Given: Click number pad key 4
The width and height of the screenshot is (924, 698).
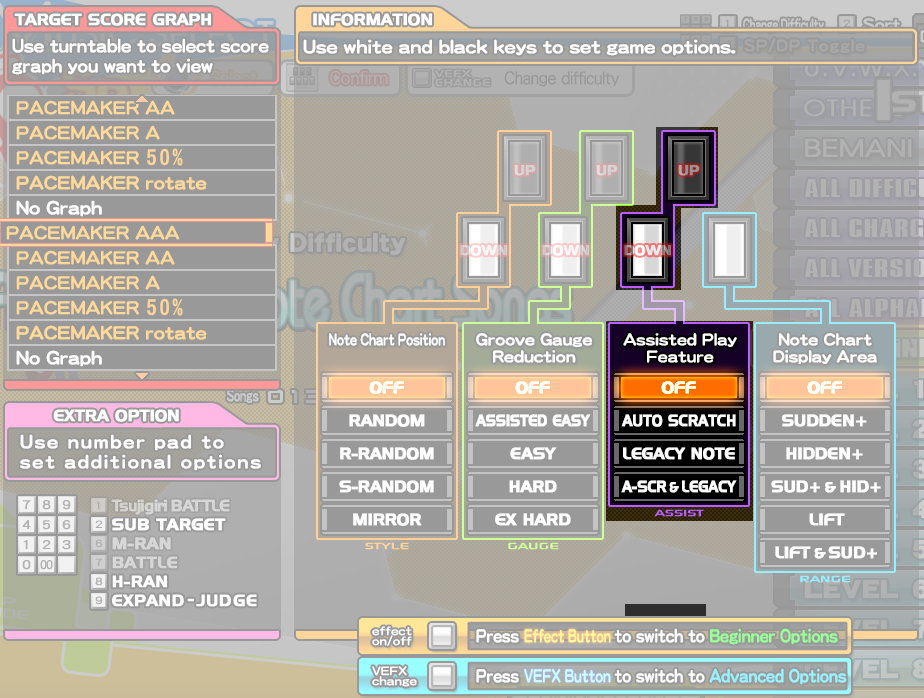Looking at the screenshot, I should click(27, 525).
